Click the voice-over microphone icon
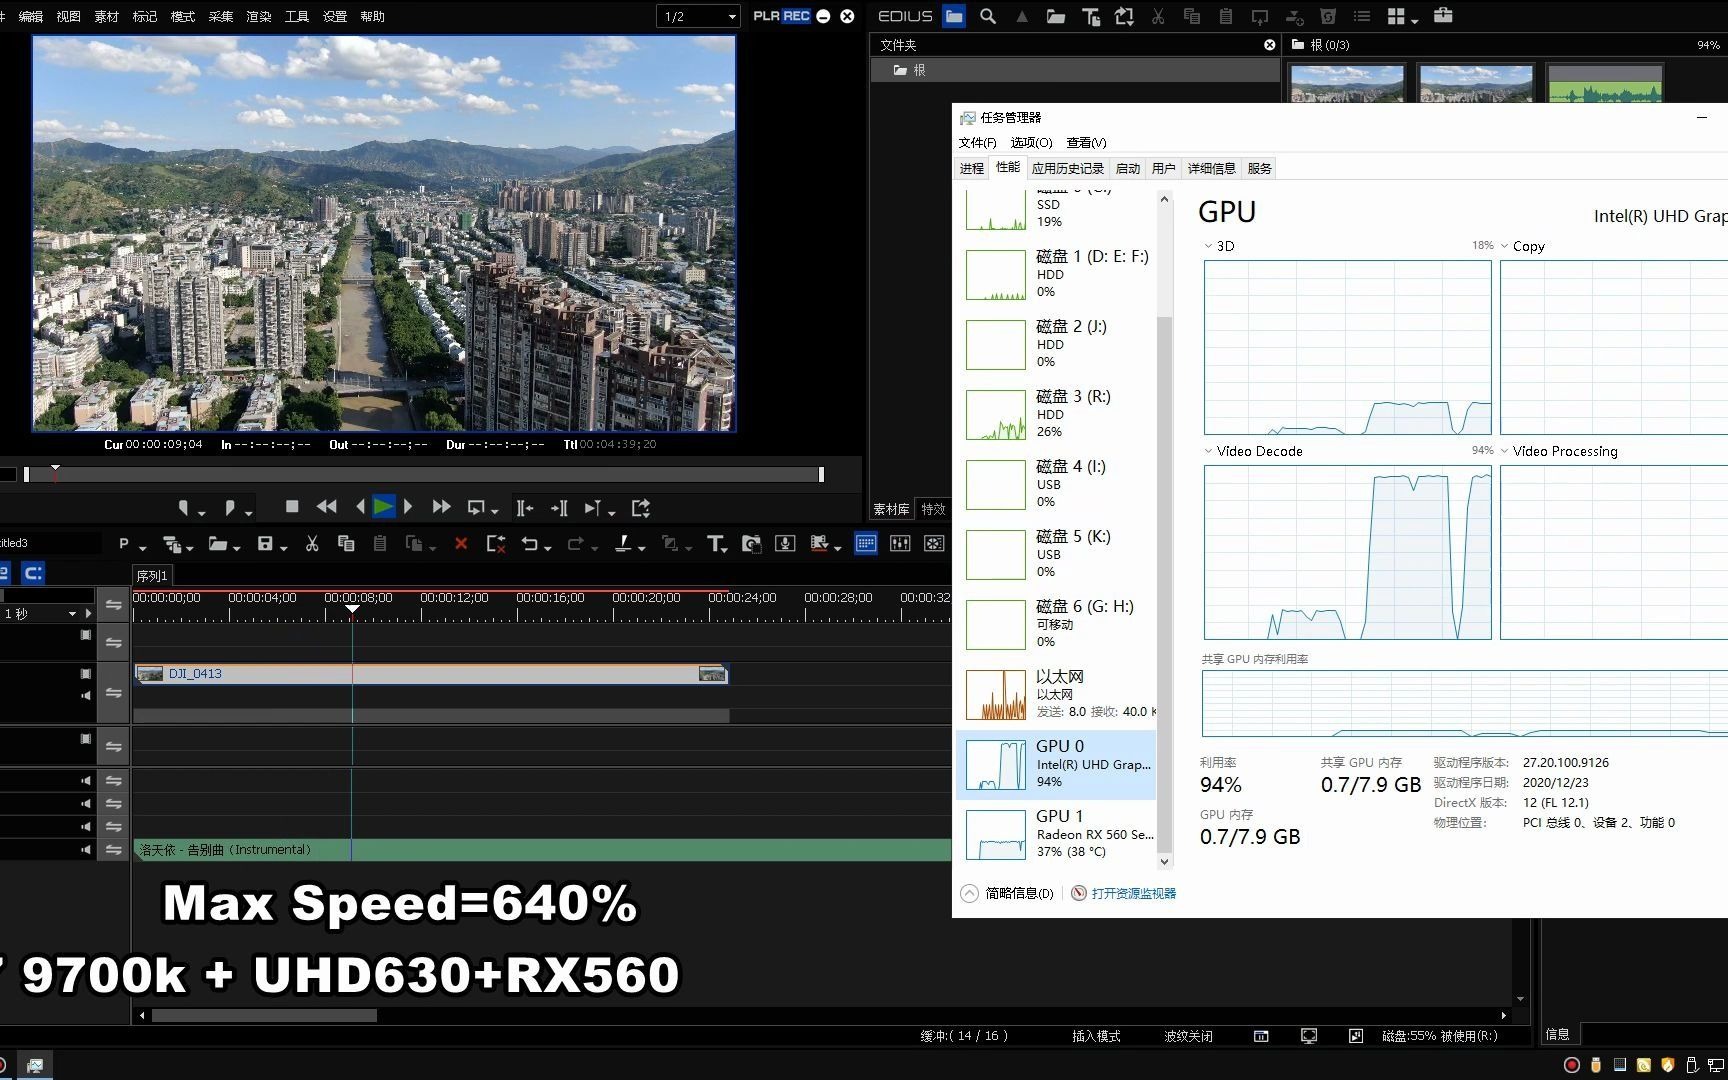 [785, 543]
